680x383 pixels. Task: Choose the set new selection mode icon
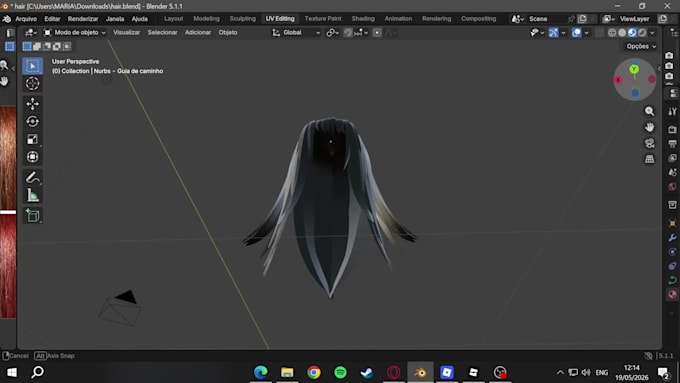coord(27,46)
